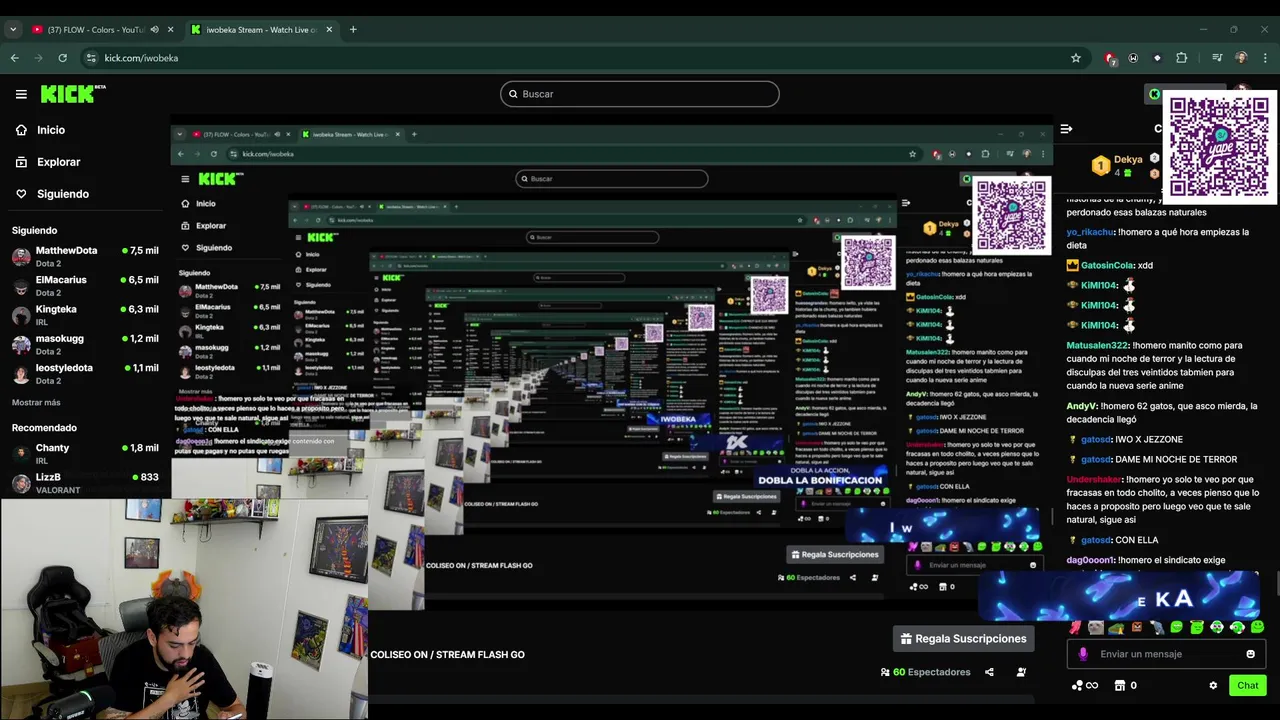Open the ElMacarius channel
Image resolution: width=1280 pixels, height=720 pixels.
[85, 285]
